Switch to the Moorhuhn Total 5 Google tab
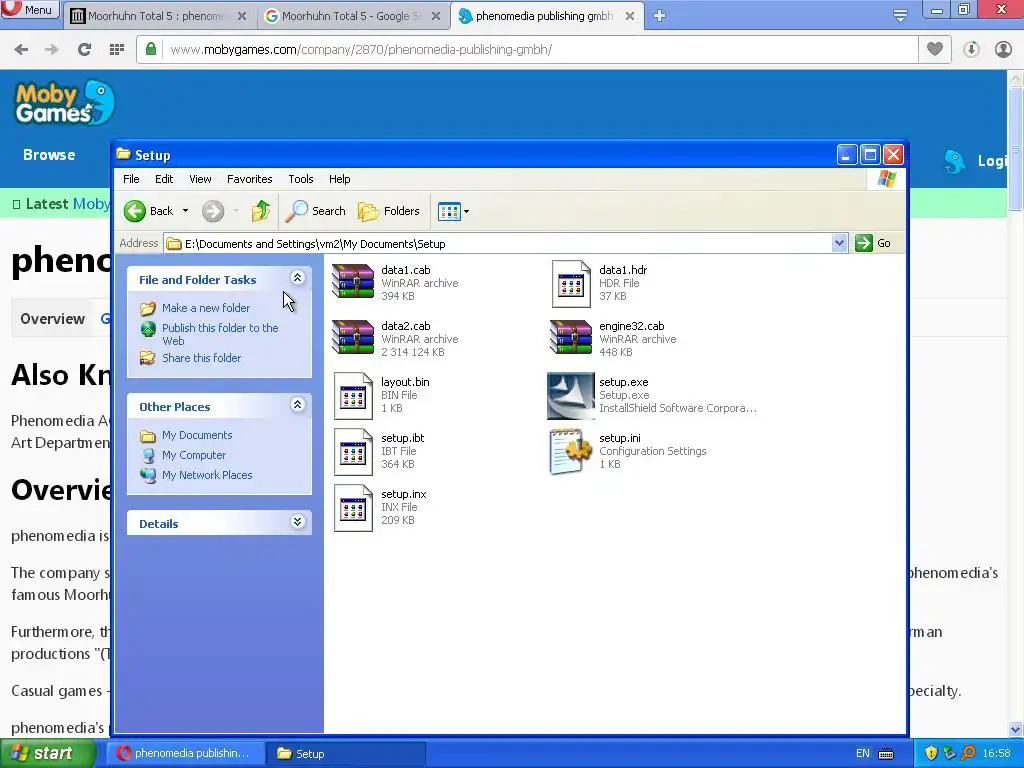This screenshot has width=1024, height=768. (353, 16)
